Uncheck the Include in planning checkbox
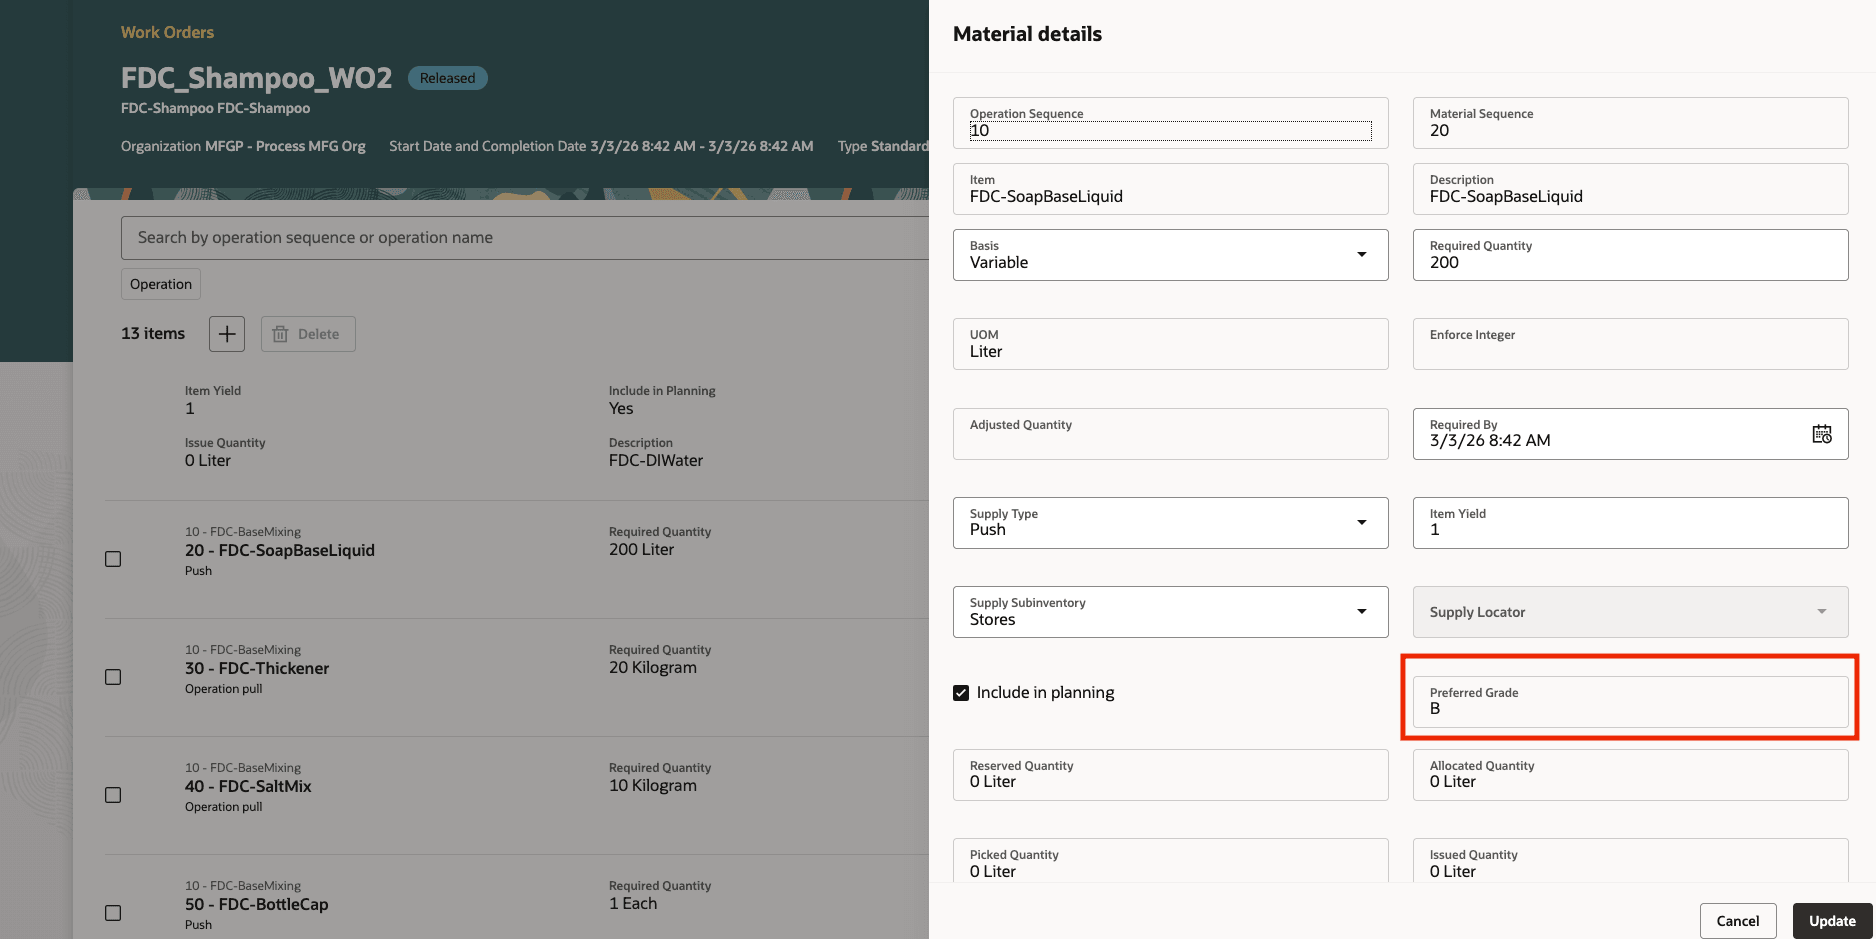 click(961, 693)
